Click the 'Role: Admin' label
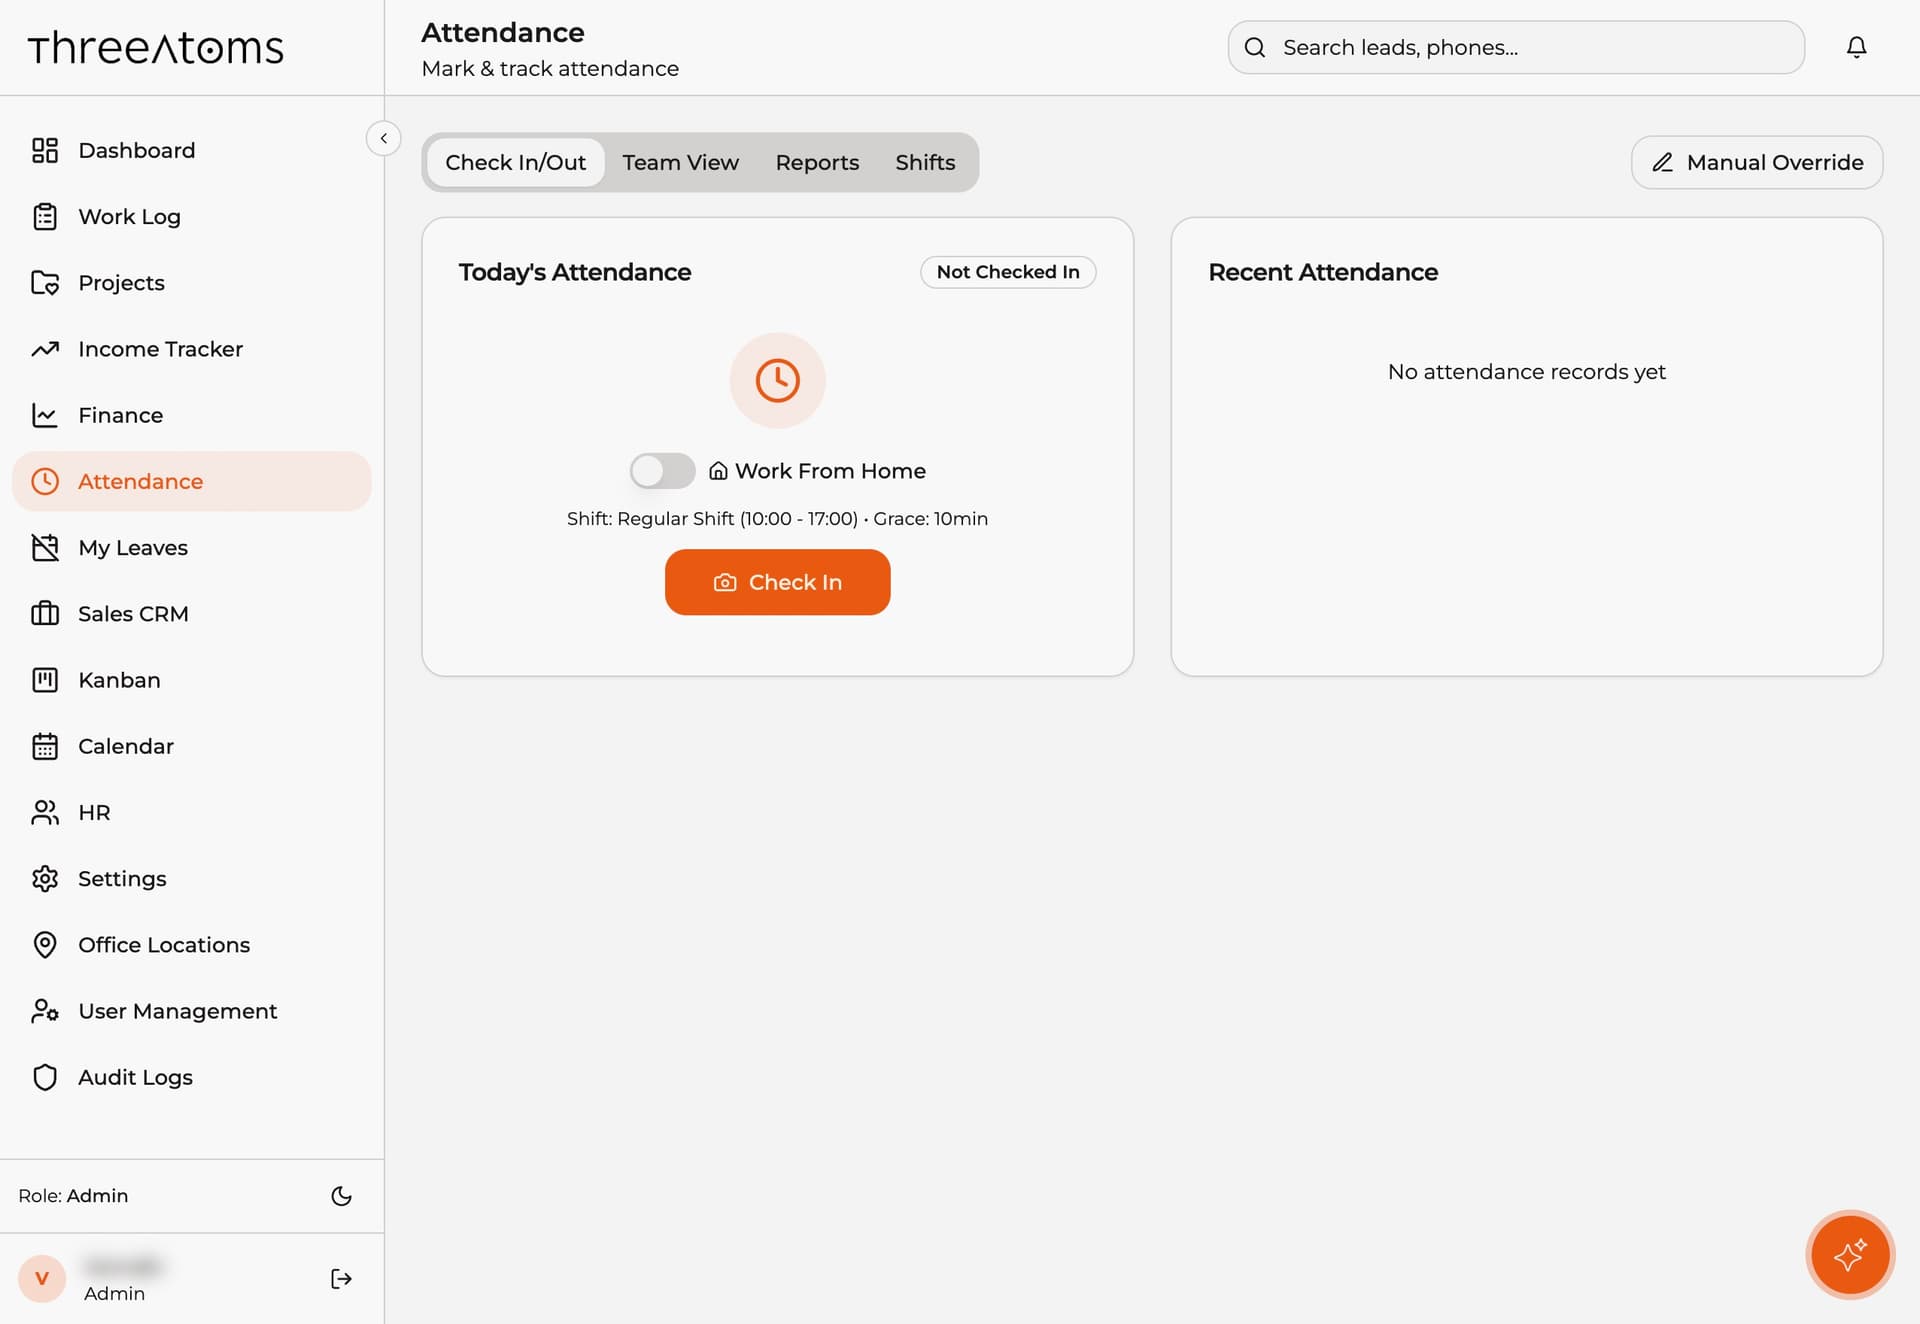1920x1324 pixels. [x=73, y=1196]
